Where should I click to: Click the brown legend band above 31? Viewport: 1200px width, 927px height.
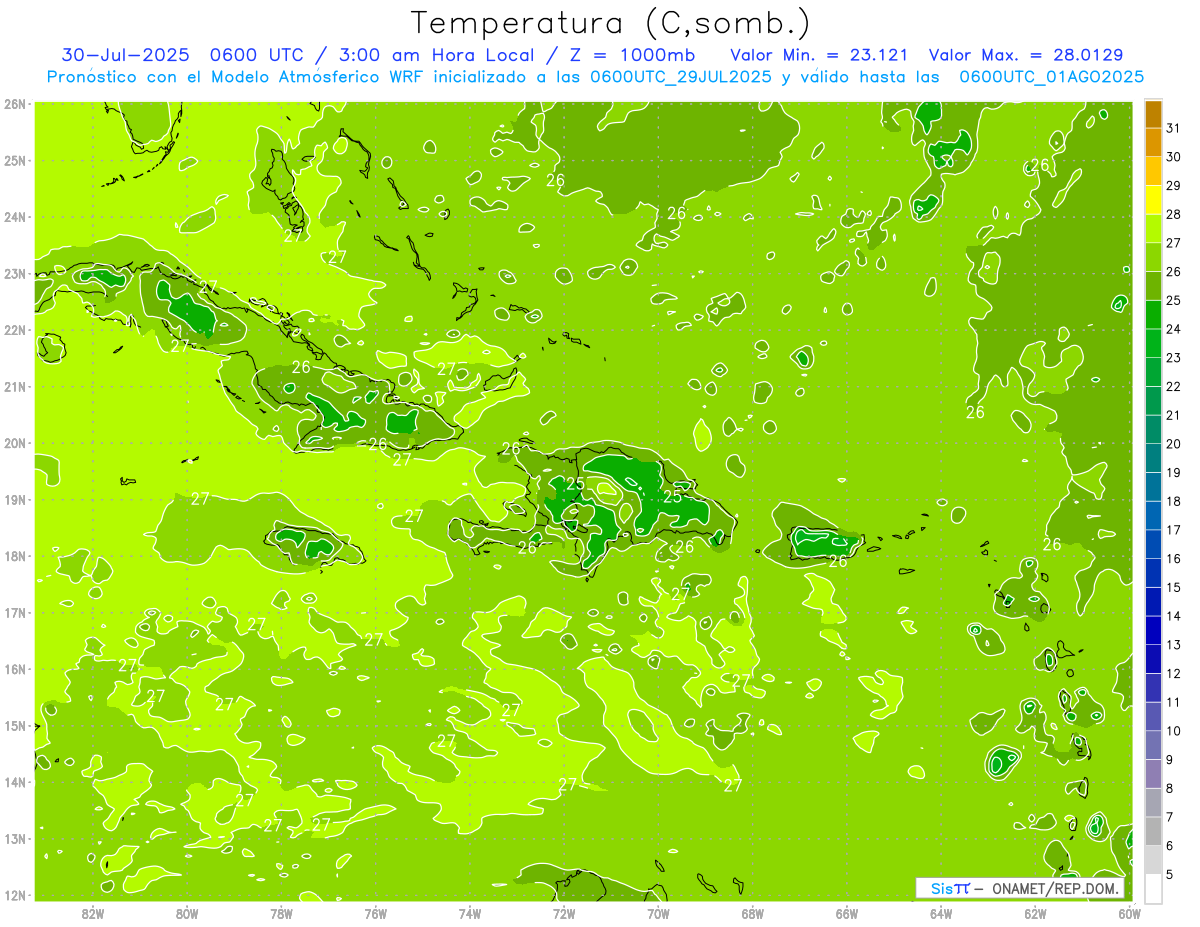(1153, 114)
